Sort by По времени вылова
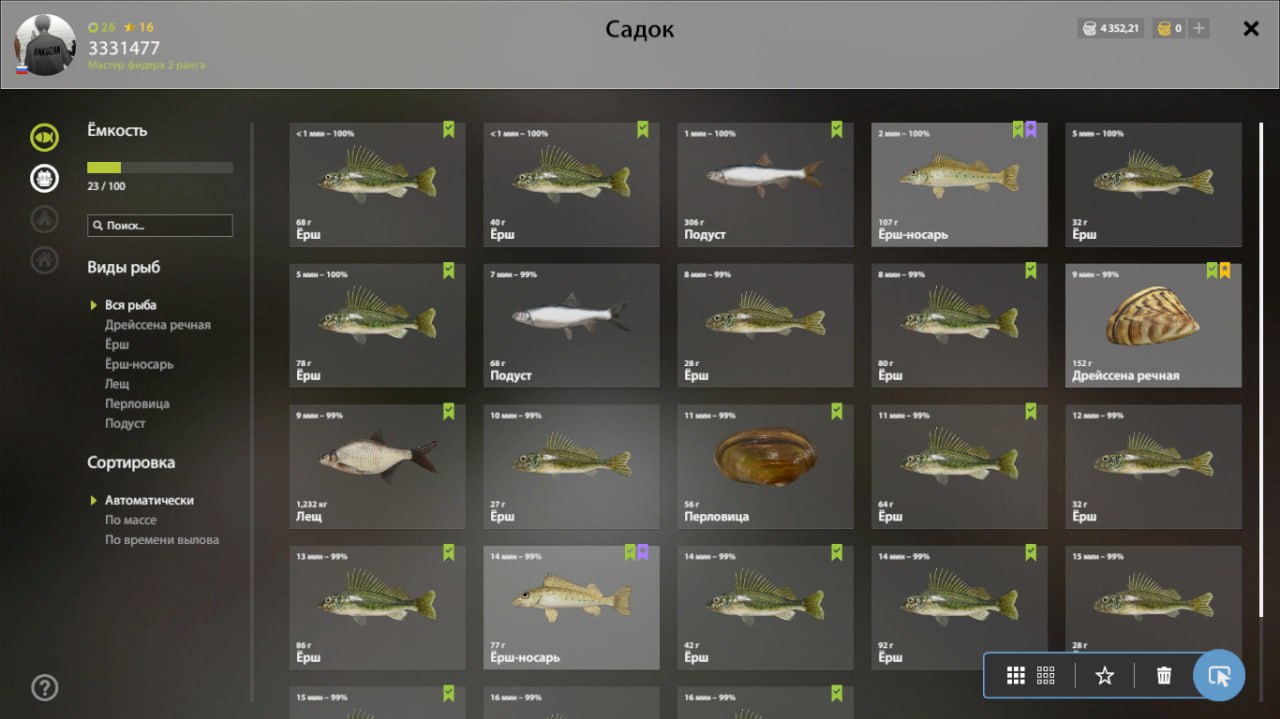Viewport: 1280px width, 719px height. pos(162,540)
